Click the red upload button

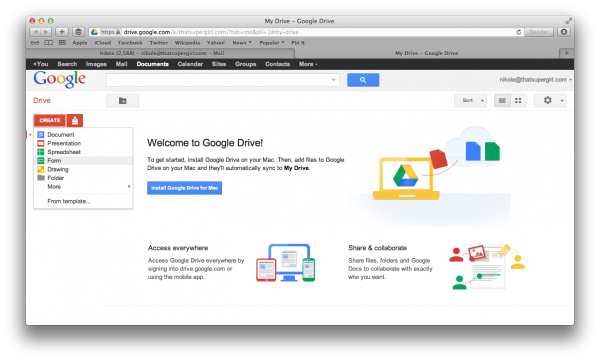[75, 120]
